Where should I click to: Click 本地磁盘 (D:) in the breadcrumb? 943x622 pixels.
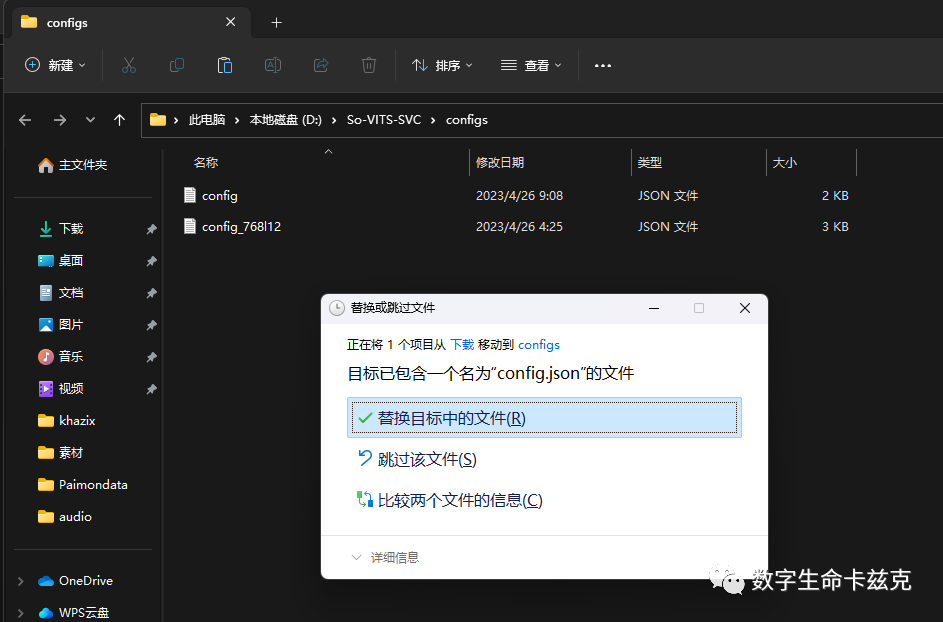[x=286, y=120]
